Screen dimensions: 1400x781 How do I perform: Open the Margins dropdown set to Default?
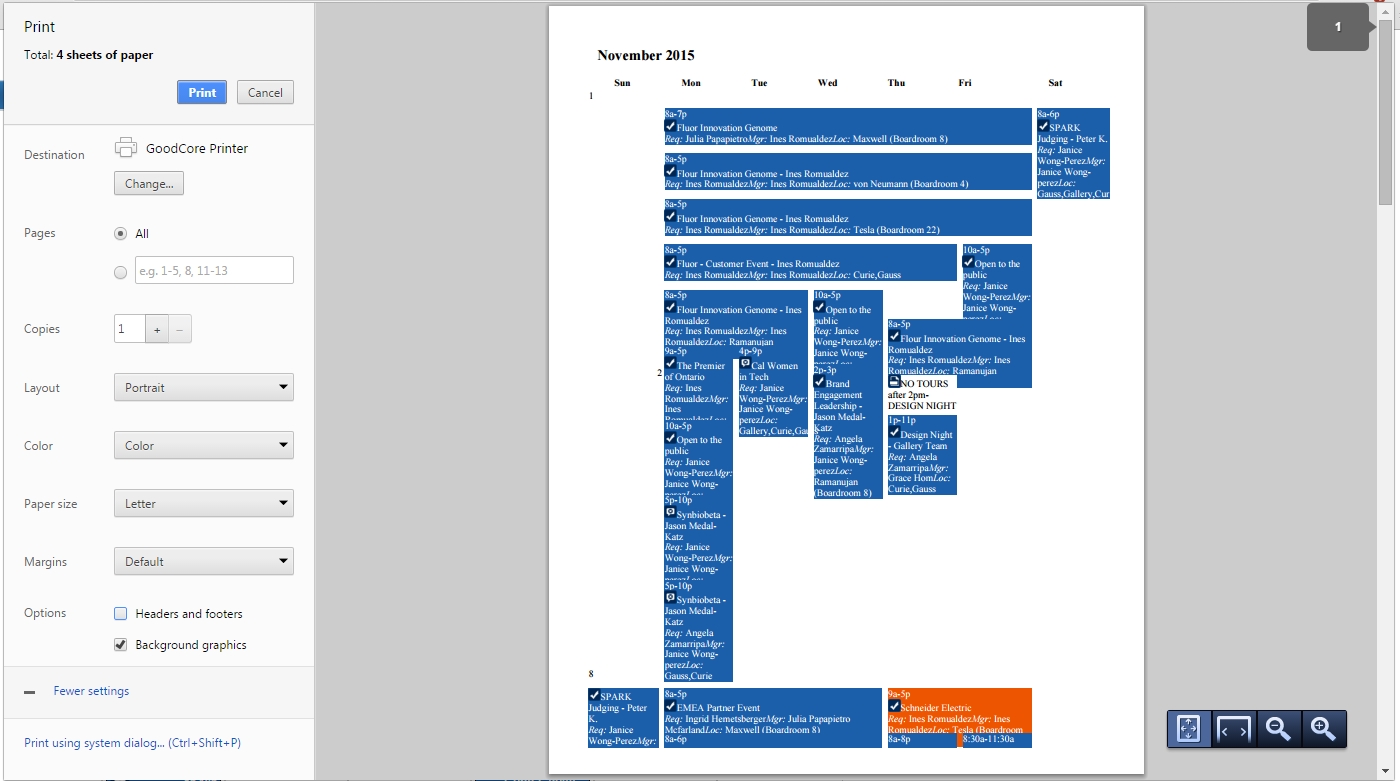click(204, 561)
